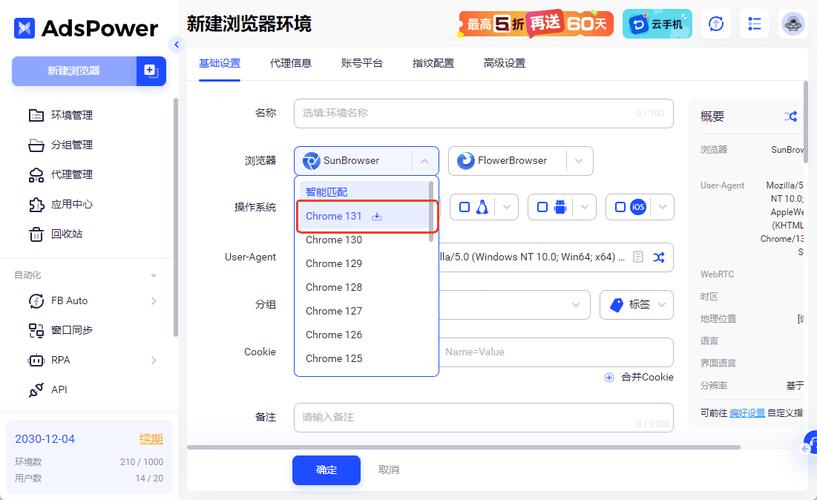The image size is (817, 500).
Task: Open the user avatar menu
Action: click(793, 24)
